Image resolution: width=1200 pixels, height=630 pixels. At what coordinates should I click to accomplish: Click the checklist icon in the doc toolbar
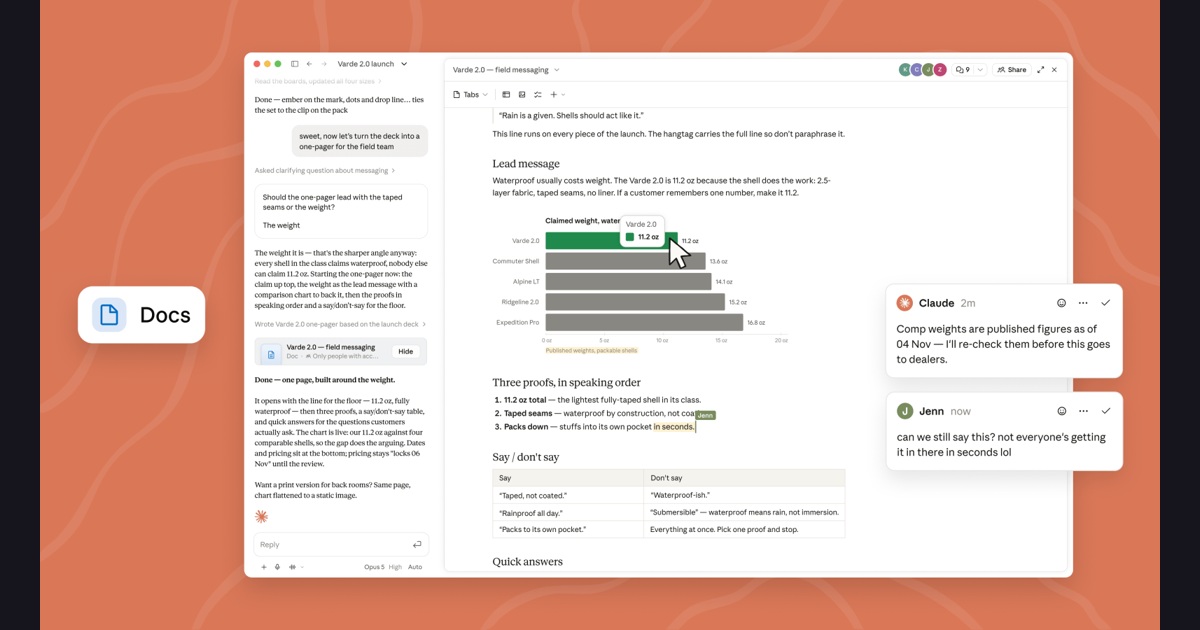click(538, 95)
